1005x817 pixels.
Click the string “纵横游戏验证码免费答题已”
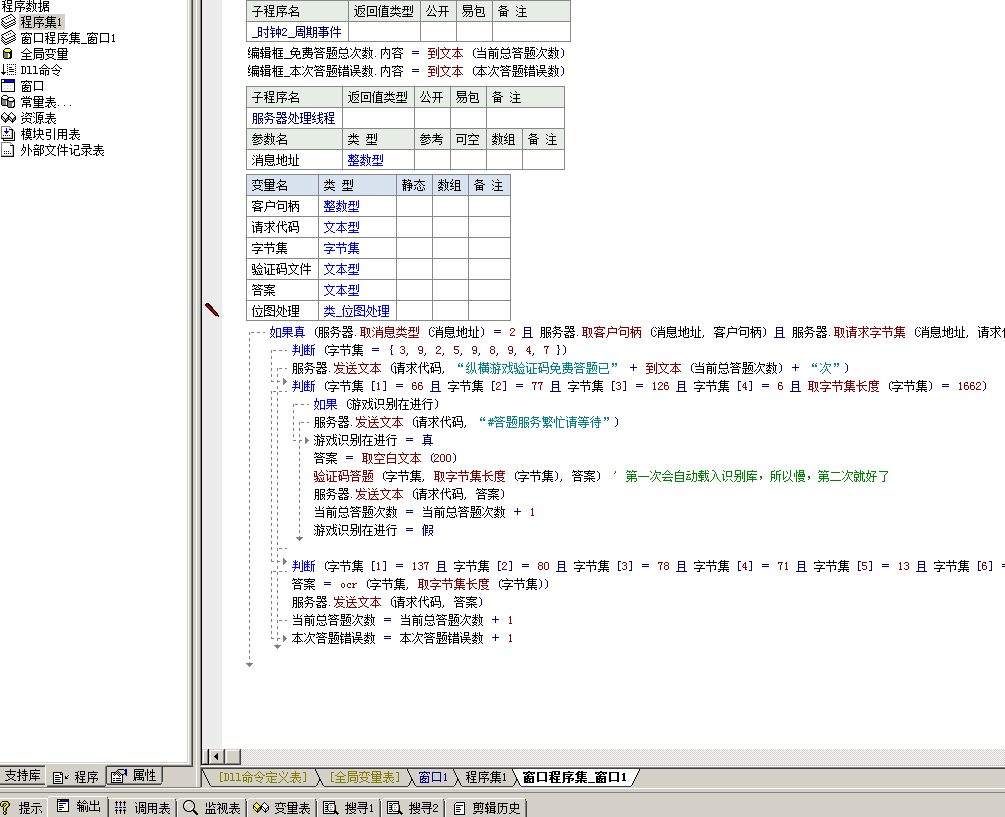tap(537, 368)
